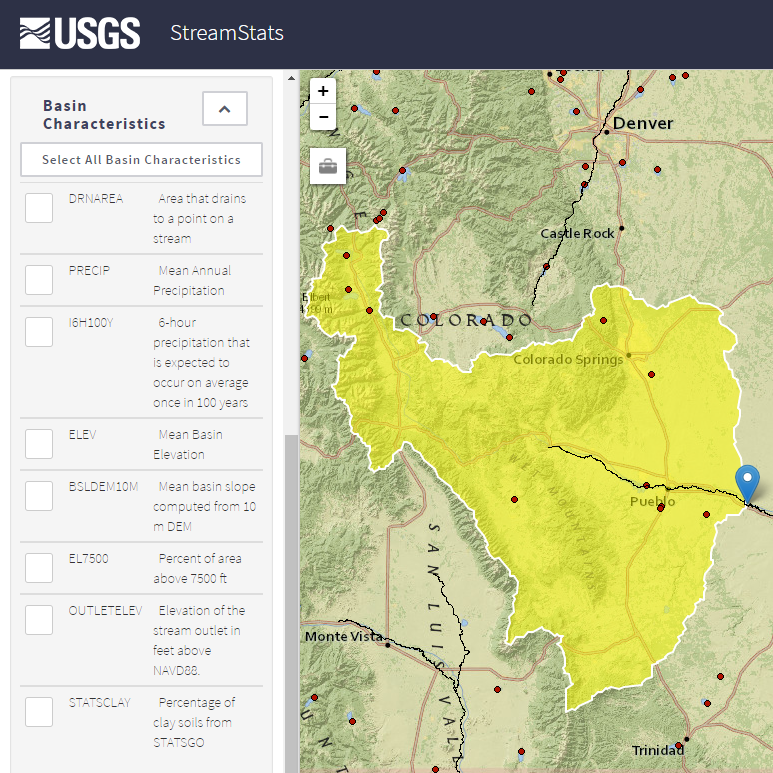Screen dimensions: 773x773
Task: Click the Basin Characteristics heading
Action: pos(104,115)
